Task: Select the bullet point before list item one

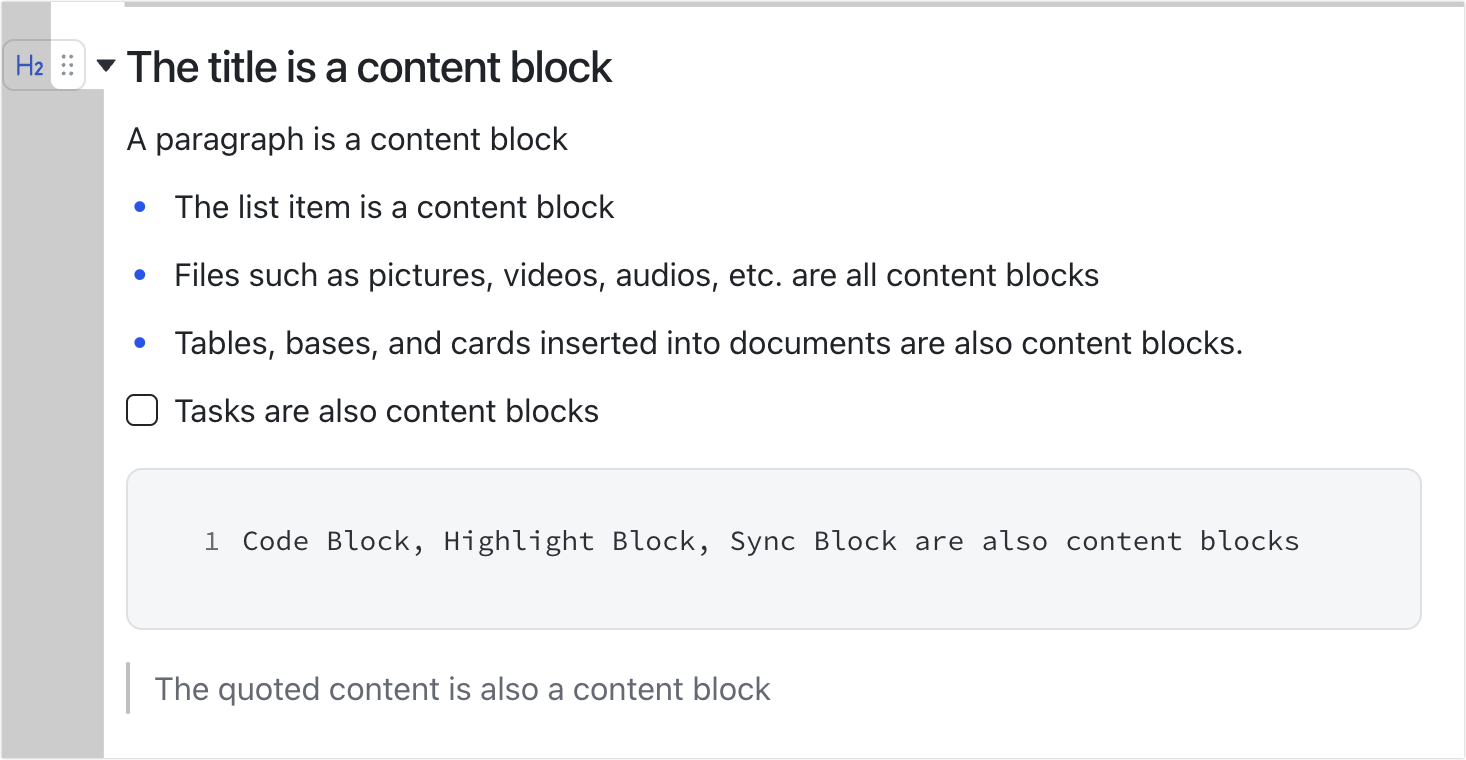Action: (141, 206)
